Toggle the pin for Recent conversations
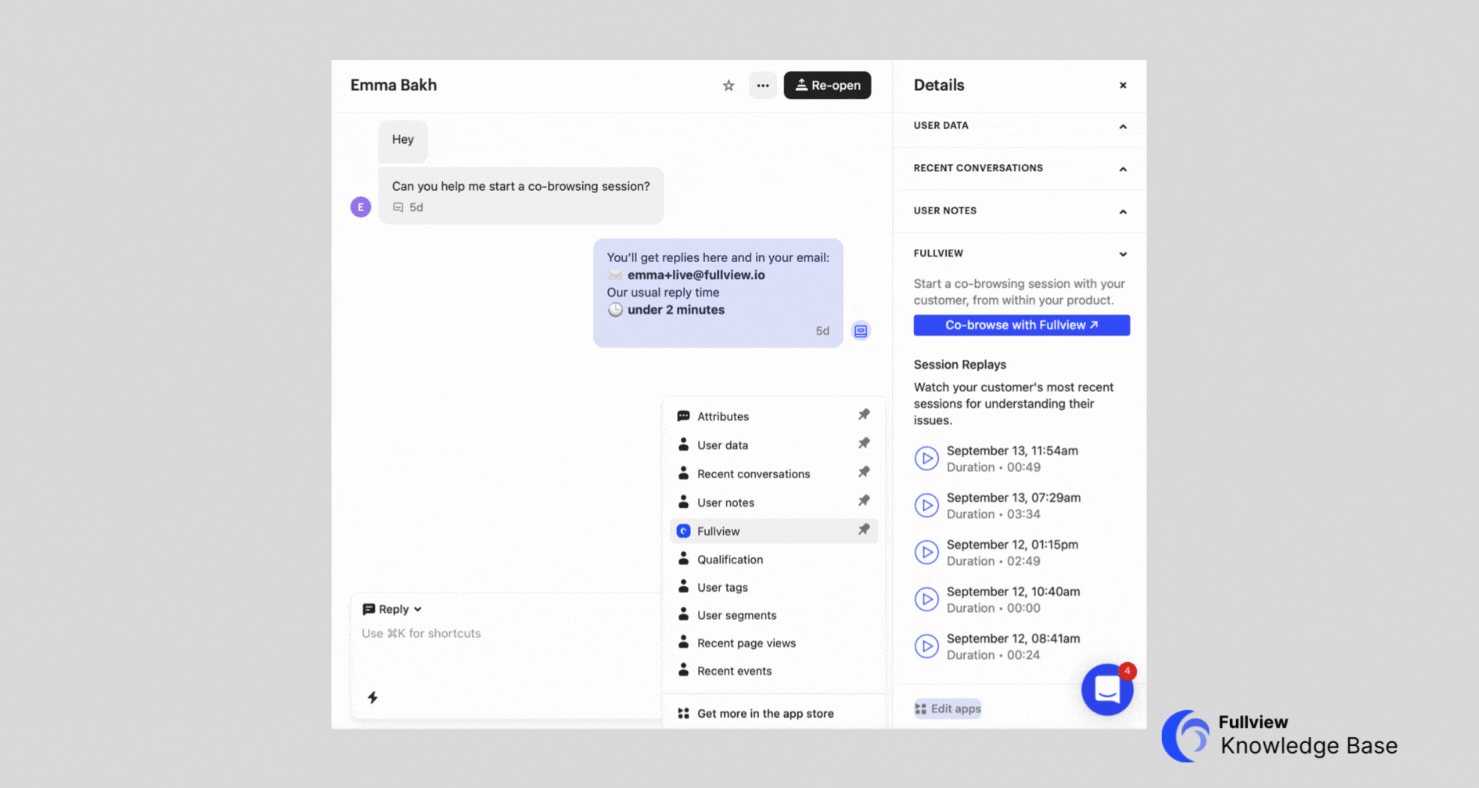Viewport: 1479px width, 788px height. pos(864,472)
